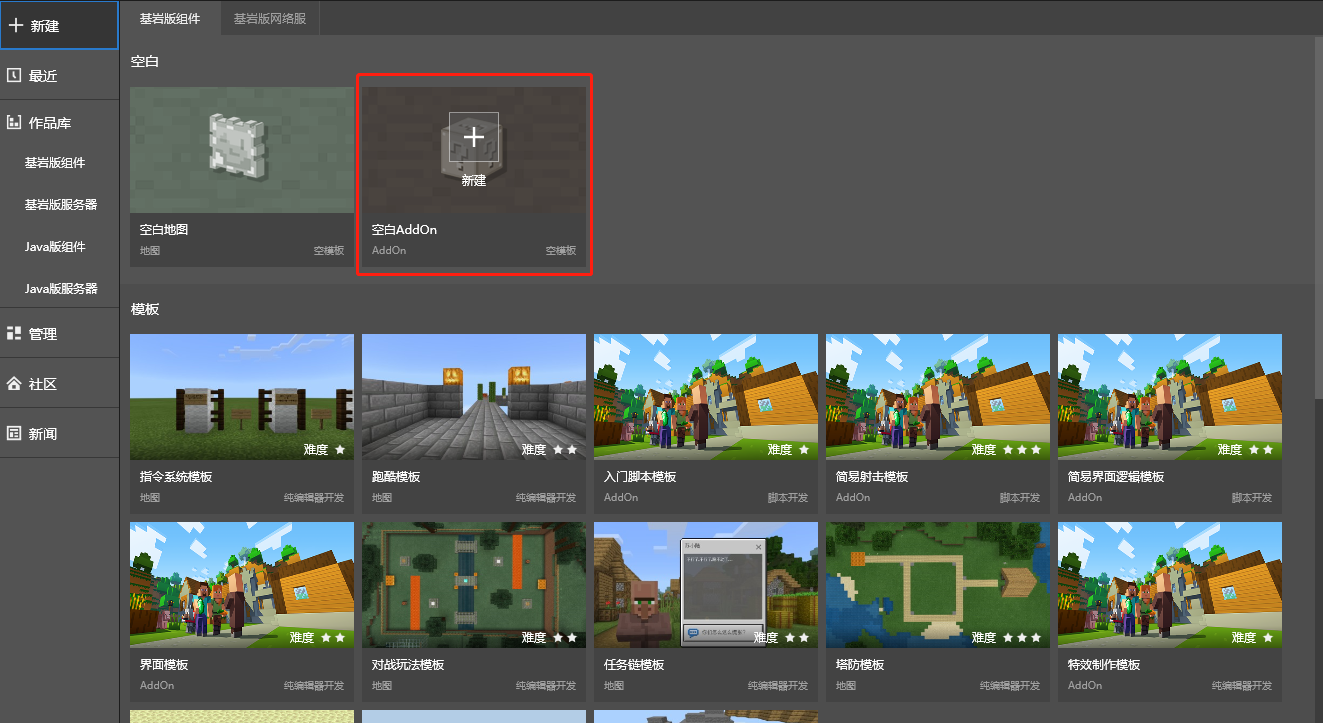Open the 社区 menu item
Image resolution: width=1323 pixels, height=723 pixels.
coord(59,384)
